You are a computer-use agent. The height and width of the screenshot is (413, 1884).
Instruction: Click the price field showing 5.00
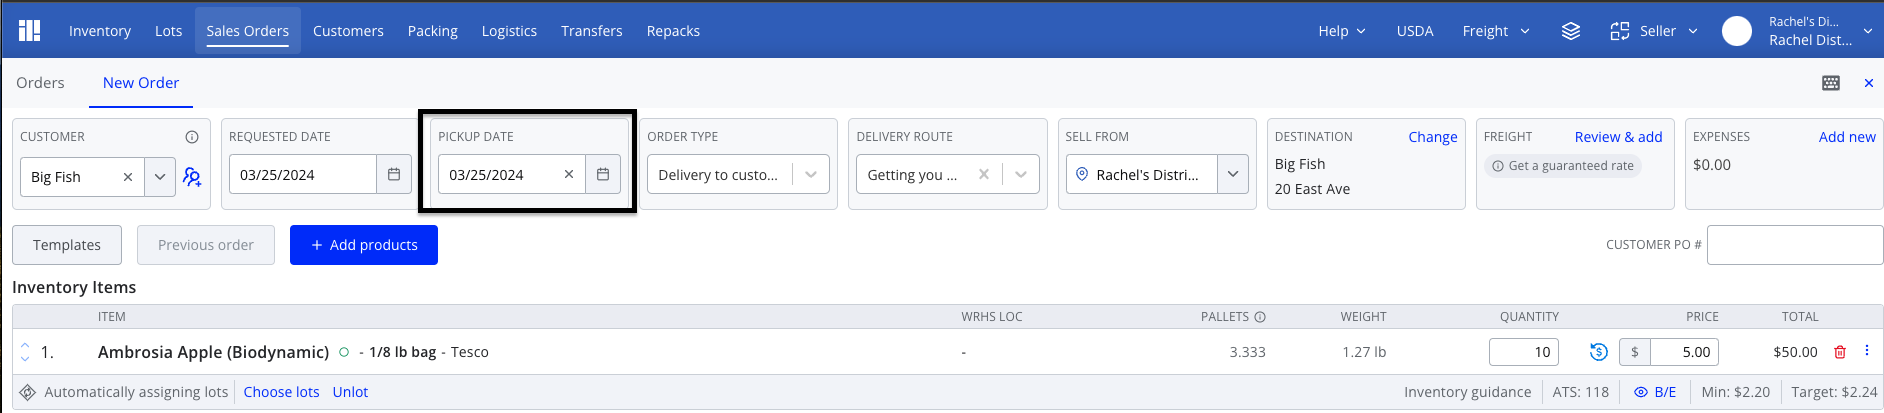[x=1684, y=352]
